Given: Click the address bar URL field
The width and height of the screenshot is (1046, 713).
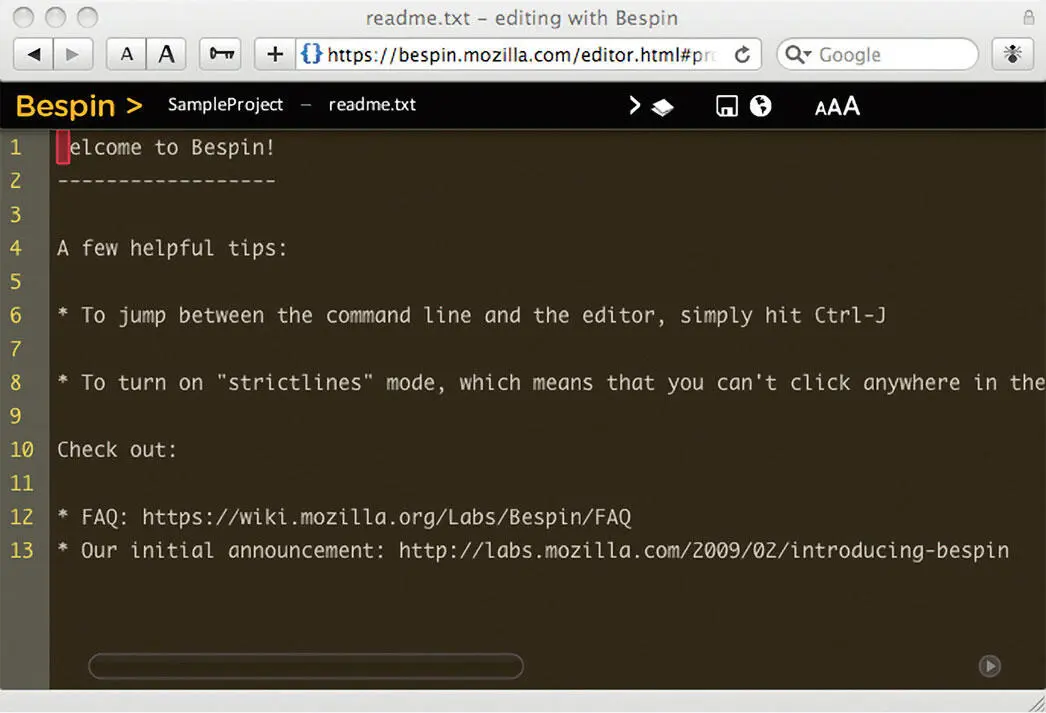Looking at the screenshot, I should point(520,55).
